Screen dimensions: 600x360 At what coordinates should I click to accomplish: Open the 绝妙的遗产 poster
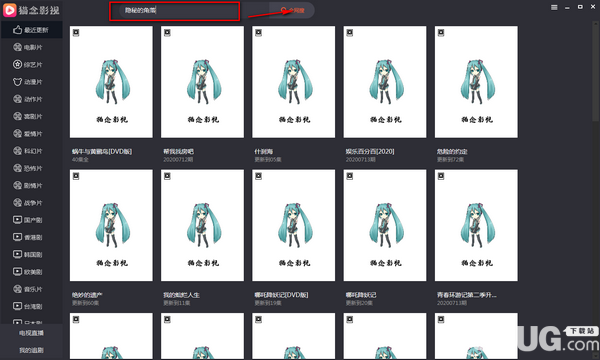click(x=111, y=225)
